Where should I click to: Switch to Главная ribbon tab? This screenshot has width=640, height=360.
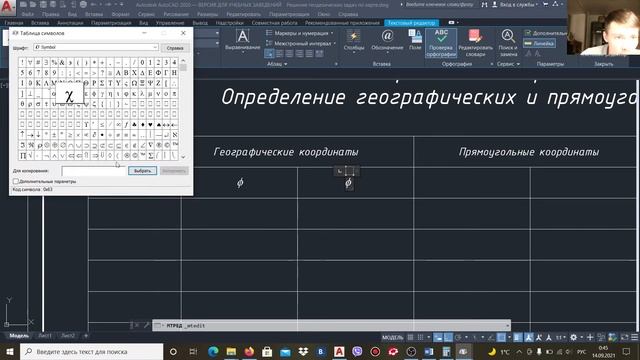[14, 23]
